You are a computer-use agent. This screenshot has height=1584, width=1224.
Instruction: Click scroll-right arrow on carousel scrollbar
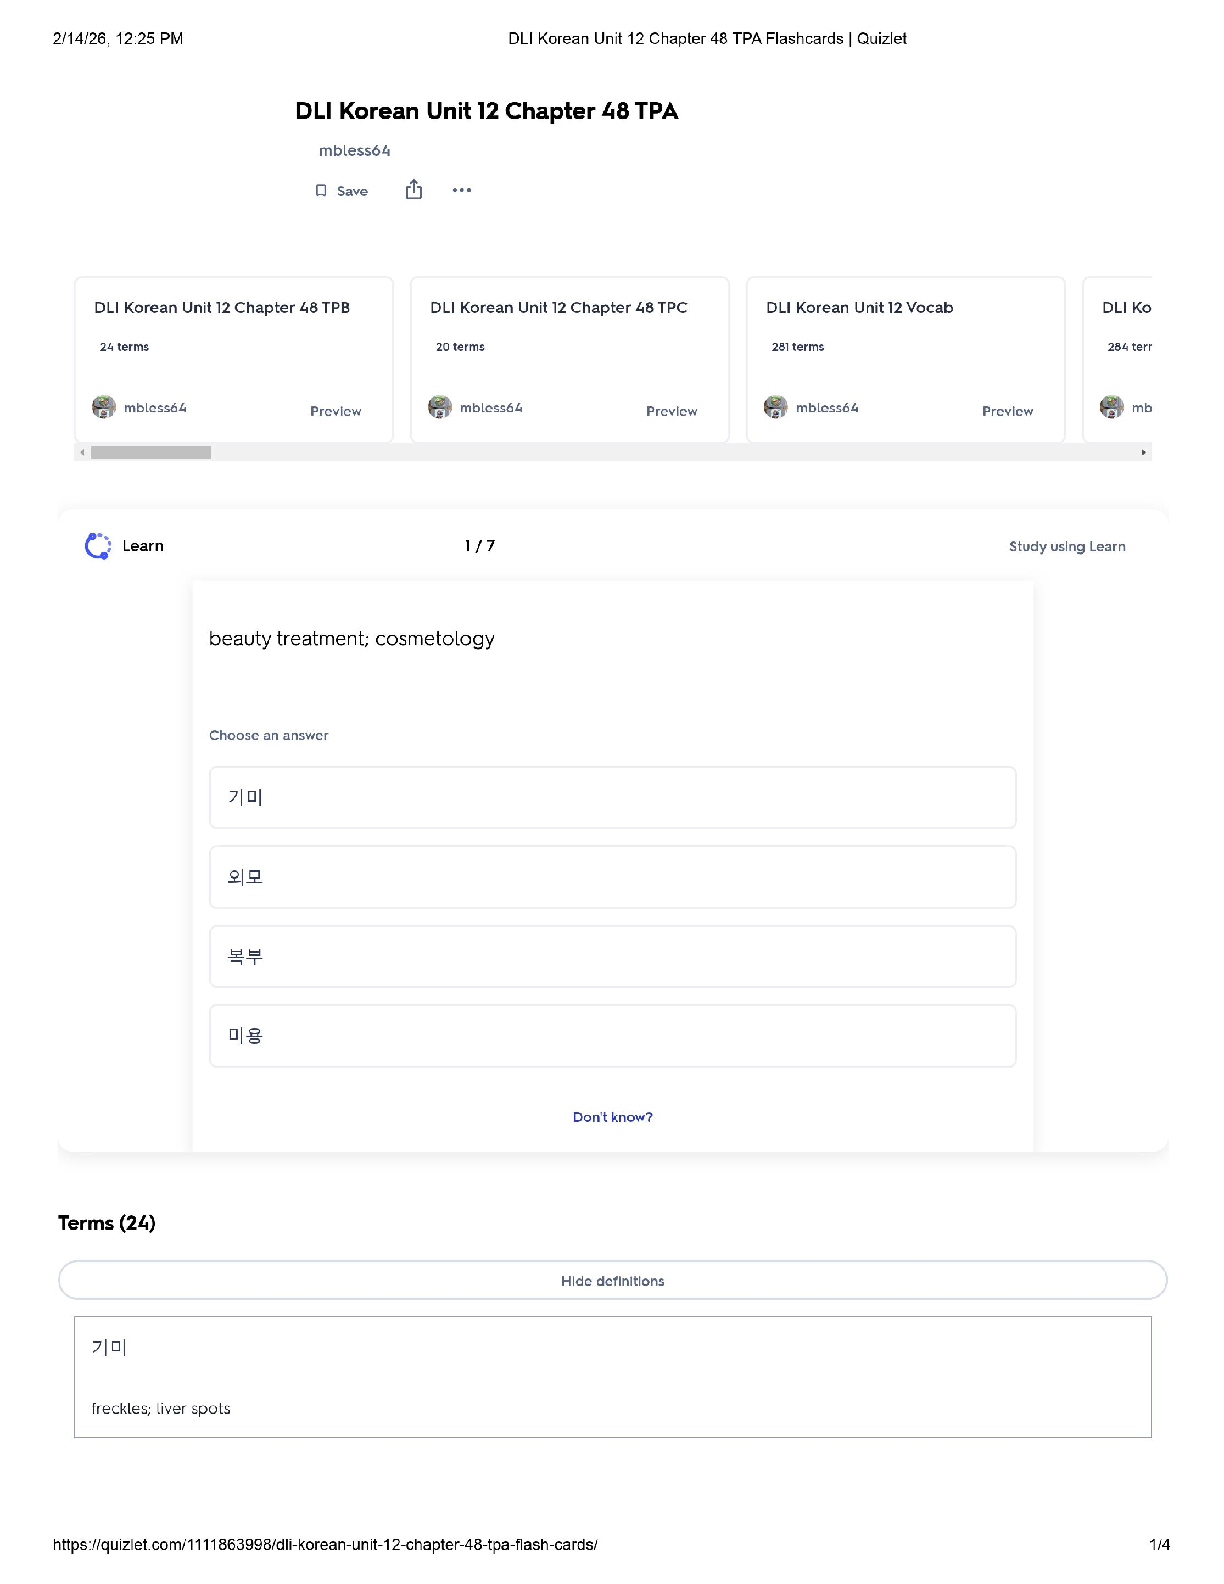tap(1143, 453)
